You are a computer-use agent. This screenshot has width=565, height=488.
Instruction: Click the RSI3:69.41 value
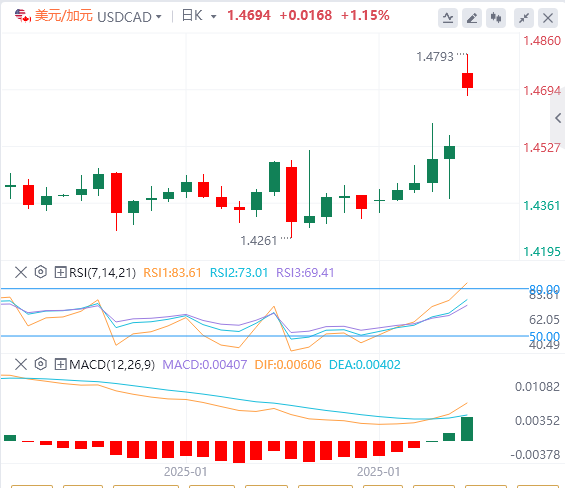pyautogui.click(x=305, y=272)
